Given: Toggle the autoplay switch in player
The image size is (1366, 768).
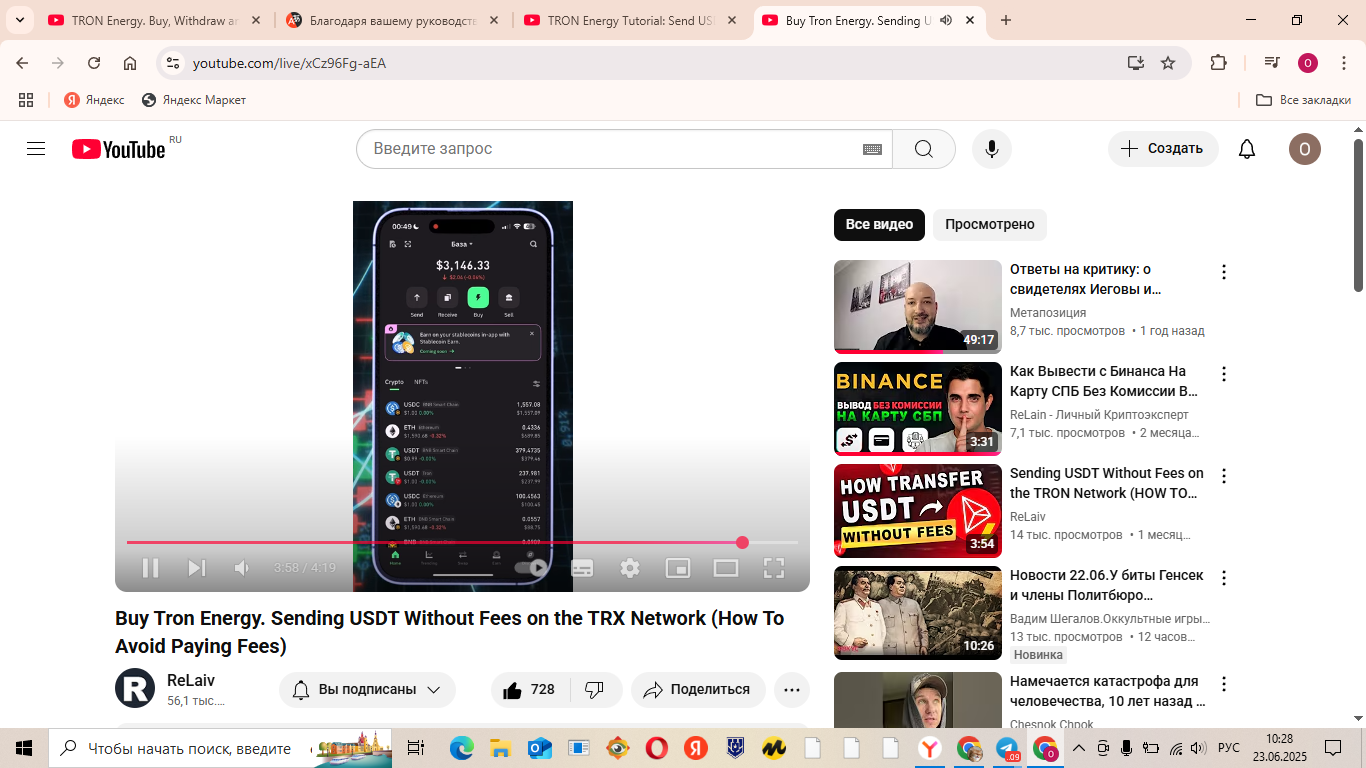Looking at the screenshot, I should pos(531,568).
